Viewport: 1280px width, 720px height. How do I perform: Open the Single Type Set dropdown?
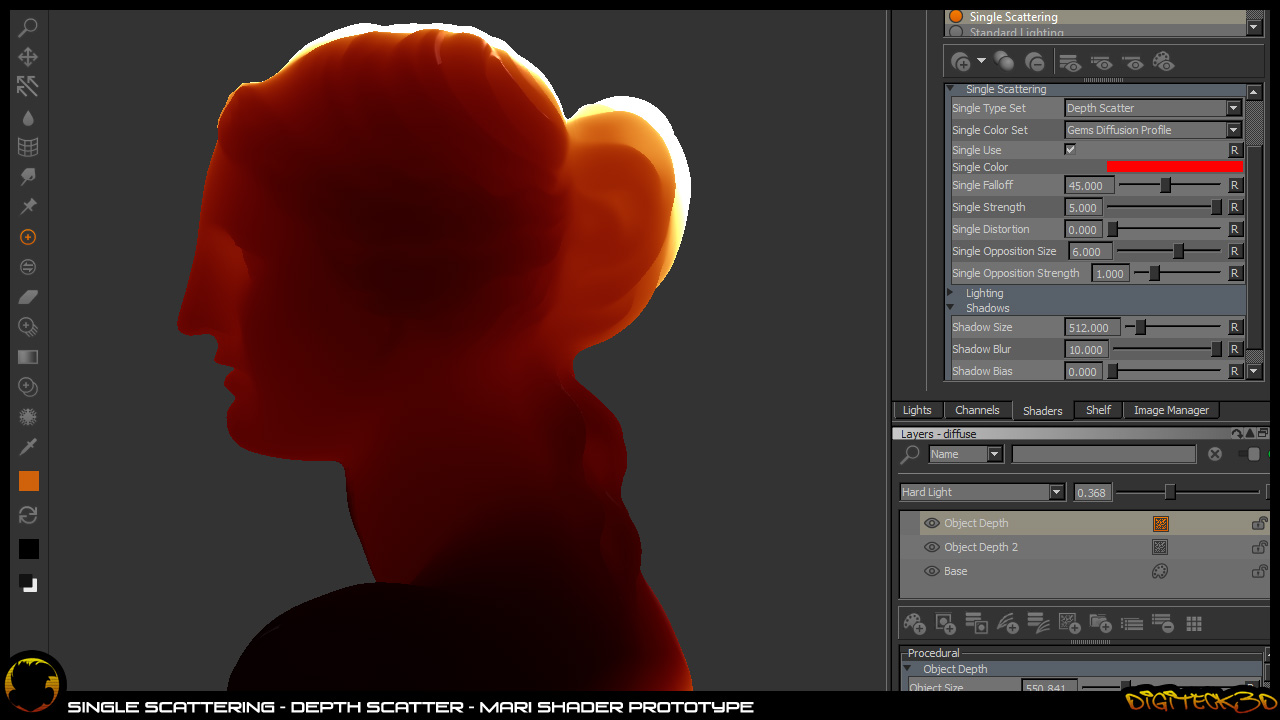click(x=1153, y=108)
